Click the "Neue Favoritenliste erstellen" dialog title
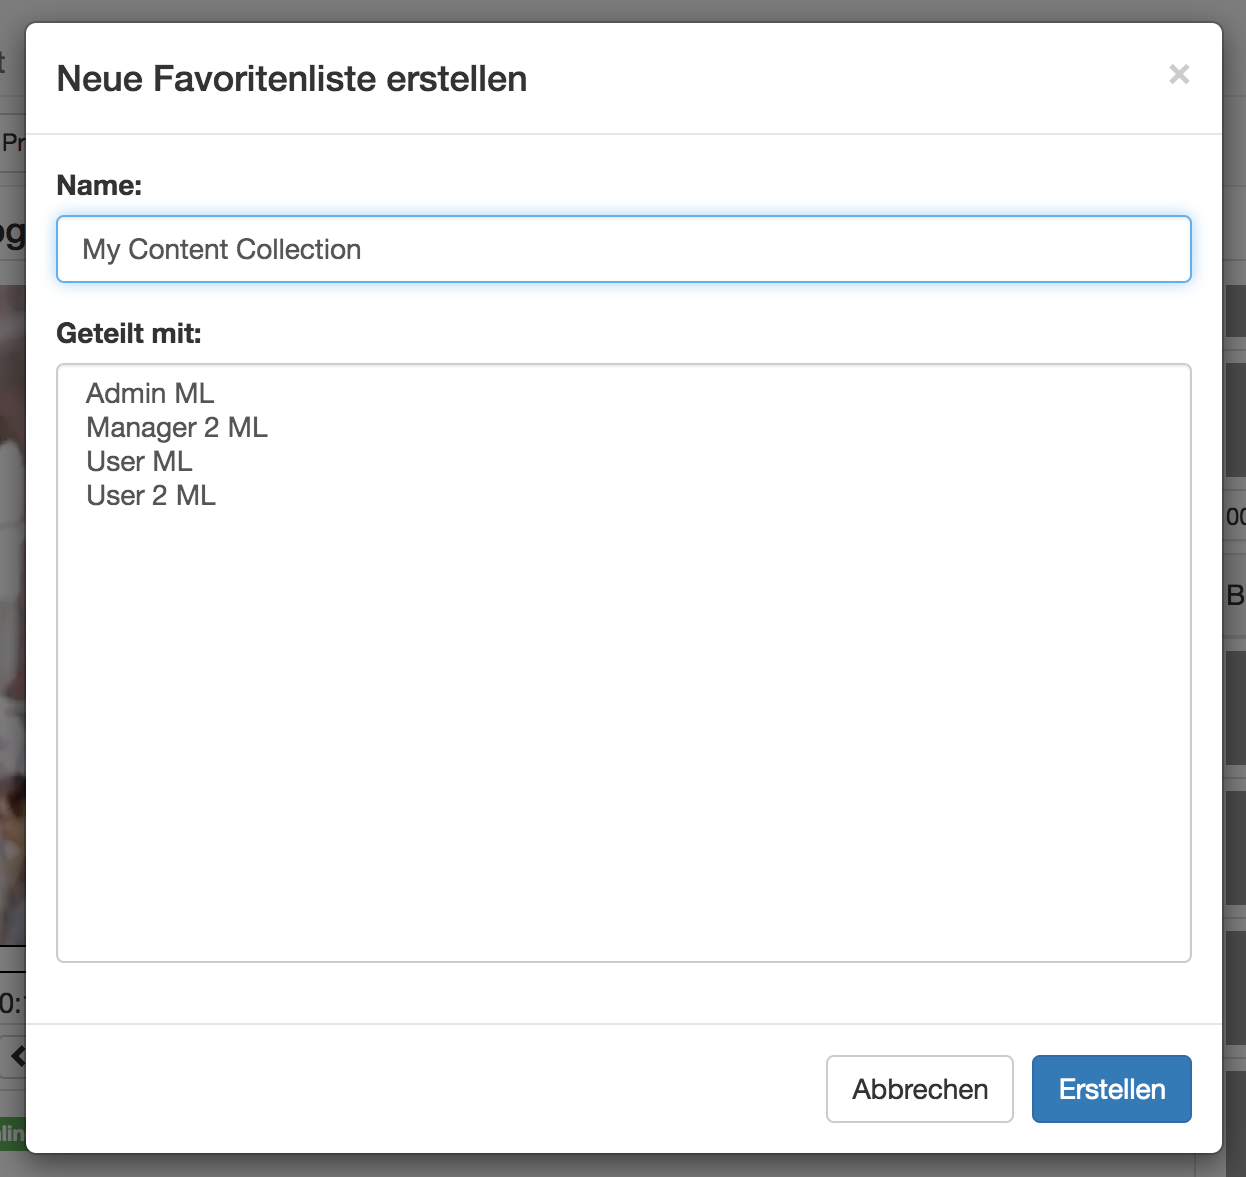1246x1177 pixels. 292,79
